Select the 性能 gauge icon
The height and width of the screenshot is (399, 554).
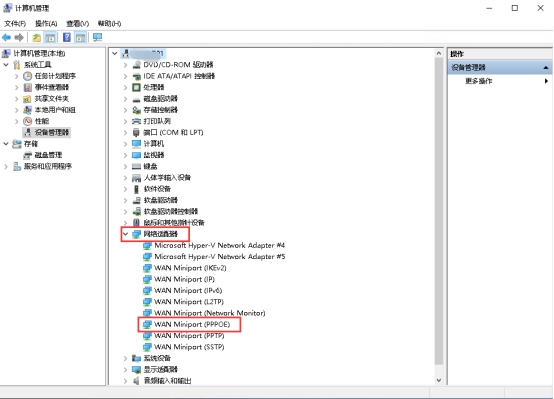[x=28, y=121]
